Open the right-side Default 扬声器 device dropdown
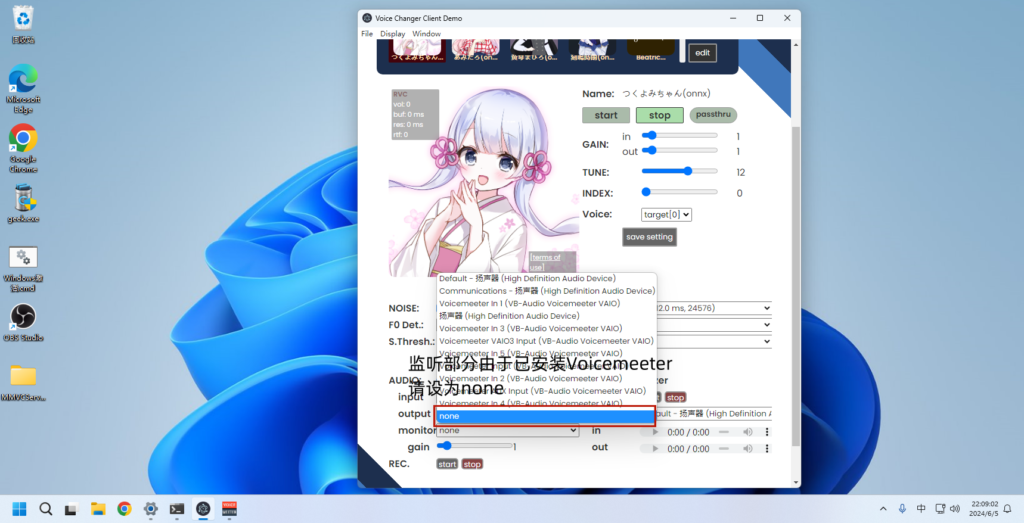1024x523 pixels. [714, 413]
